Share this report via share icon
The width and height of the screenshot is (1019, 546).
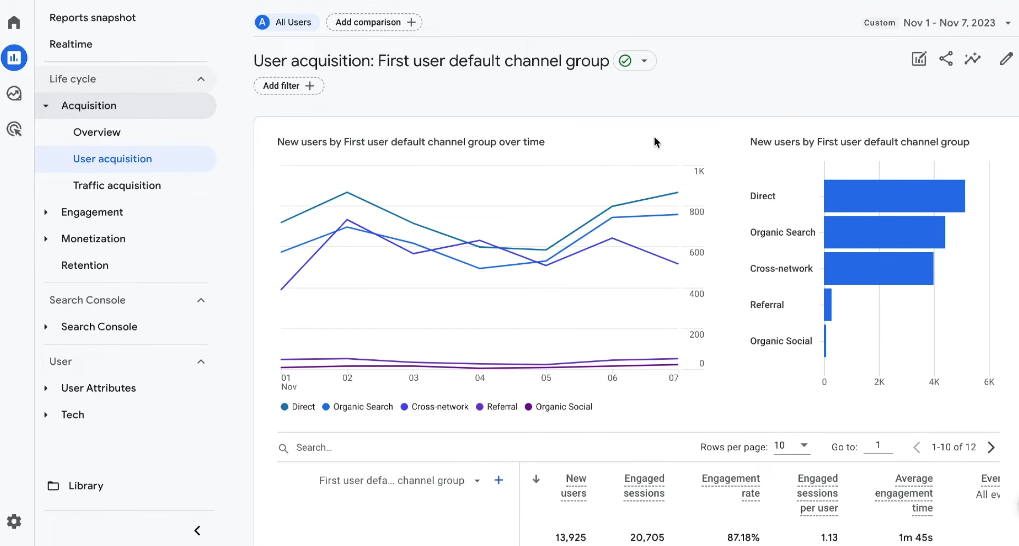point(946,59)
